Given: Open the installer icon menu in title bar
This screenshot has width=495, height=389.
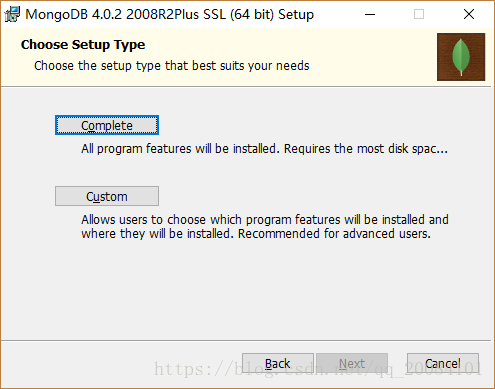Looking at the screenshot, I should [x=12, y=14].
